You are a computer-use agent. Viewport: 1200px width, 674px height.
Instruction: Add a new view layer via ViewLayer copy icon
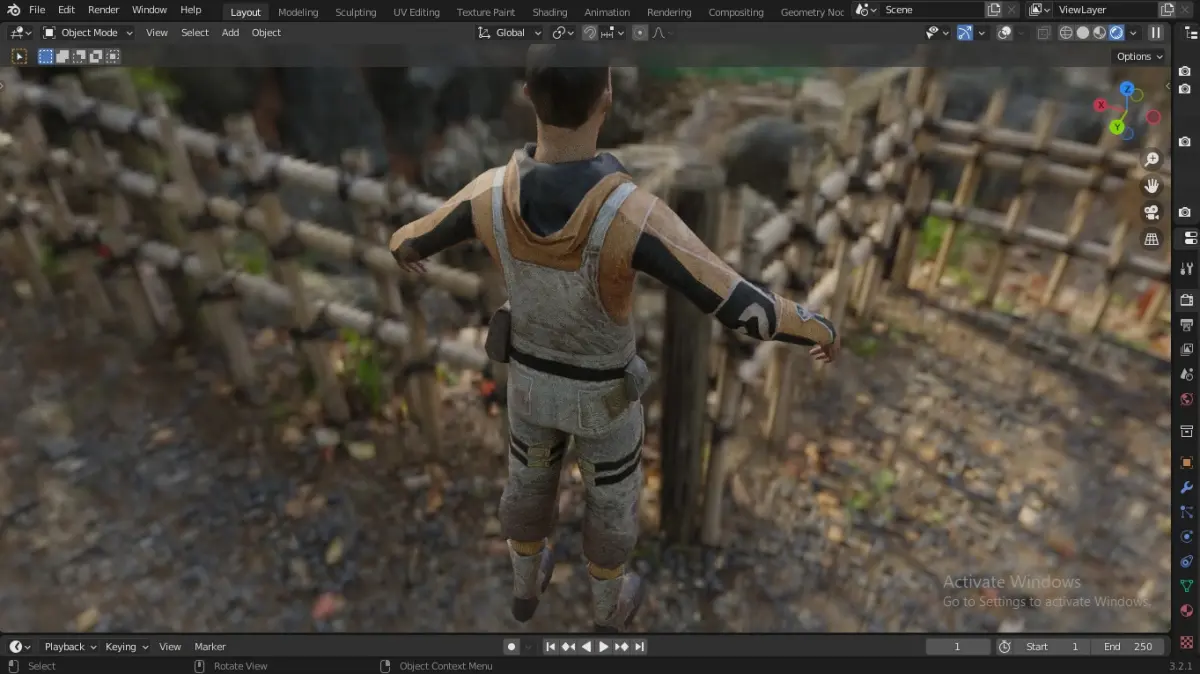tap(1166, 10)
